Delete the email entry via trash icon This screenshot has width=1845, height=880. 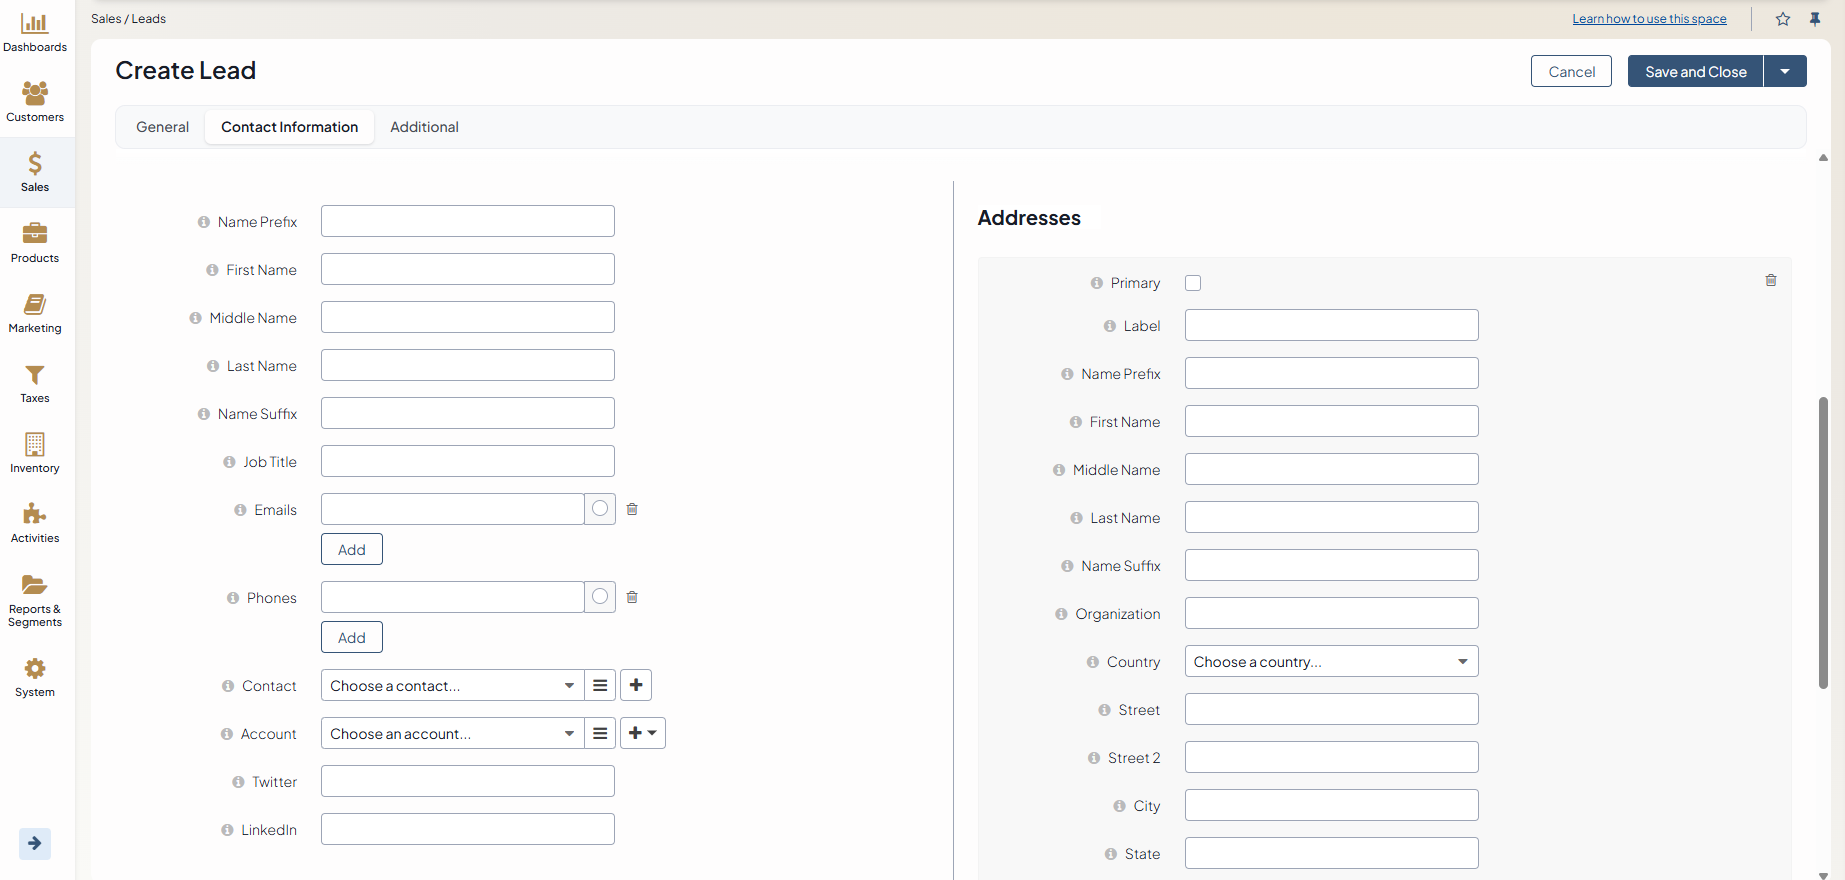pyautogui.click(x=632, y=509)
